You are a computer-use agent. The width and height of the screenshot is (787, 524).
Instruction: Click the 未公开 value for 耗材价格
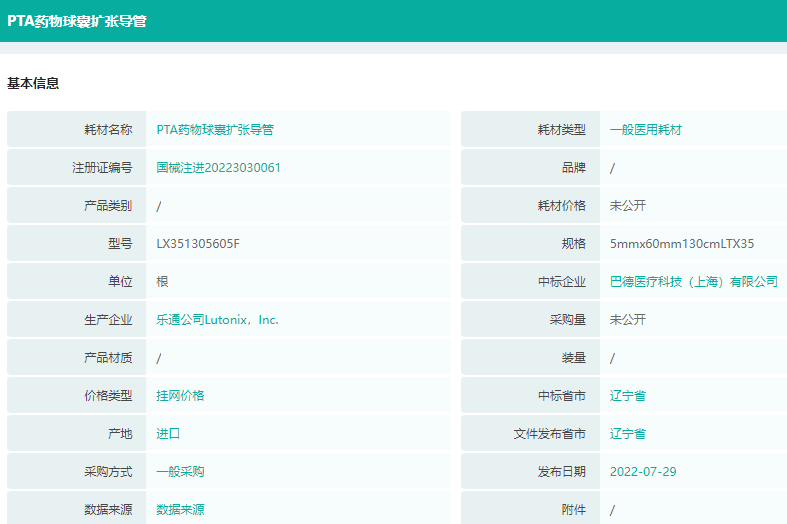click(x=627, y=206)
